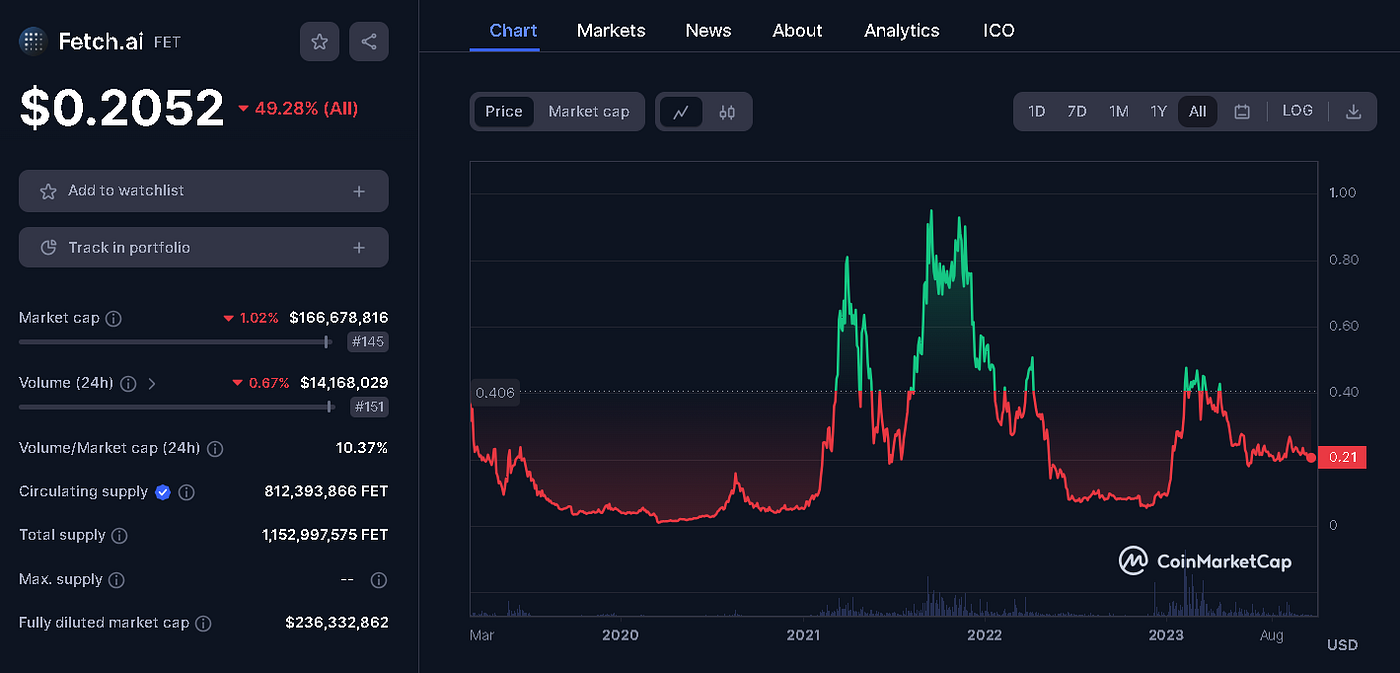Open the Chart tab
Screen dimensions: 1400x673
513,31
